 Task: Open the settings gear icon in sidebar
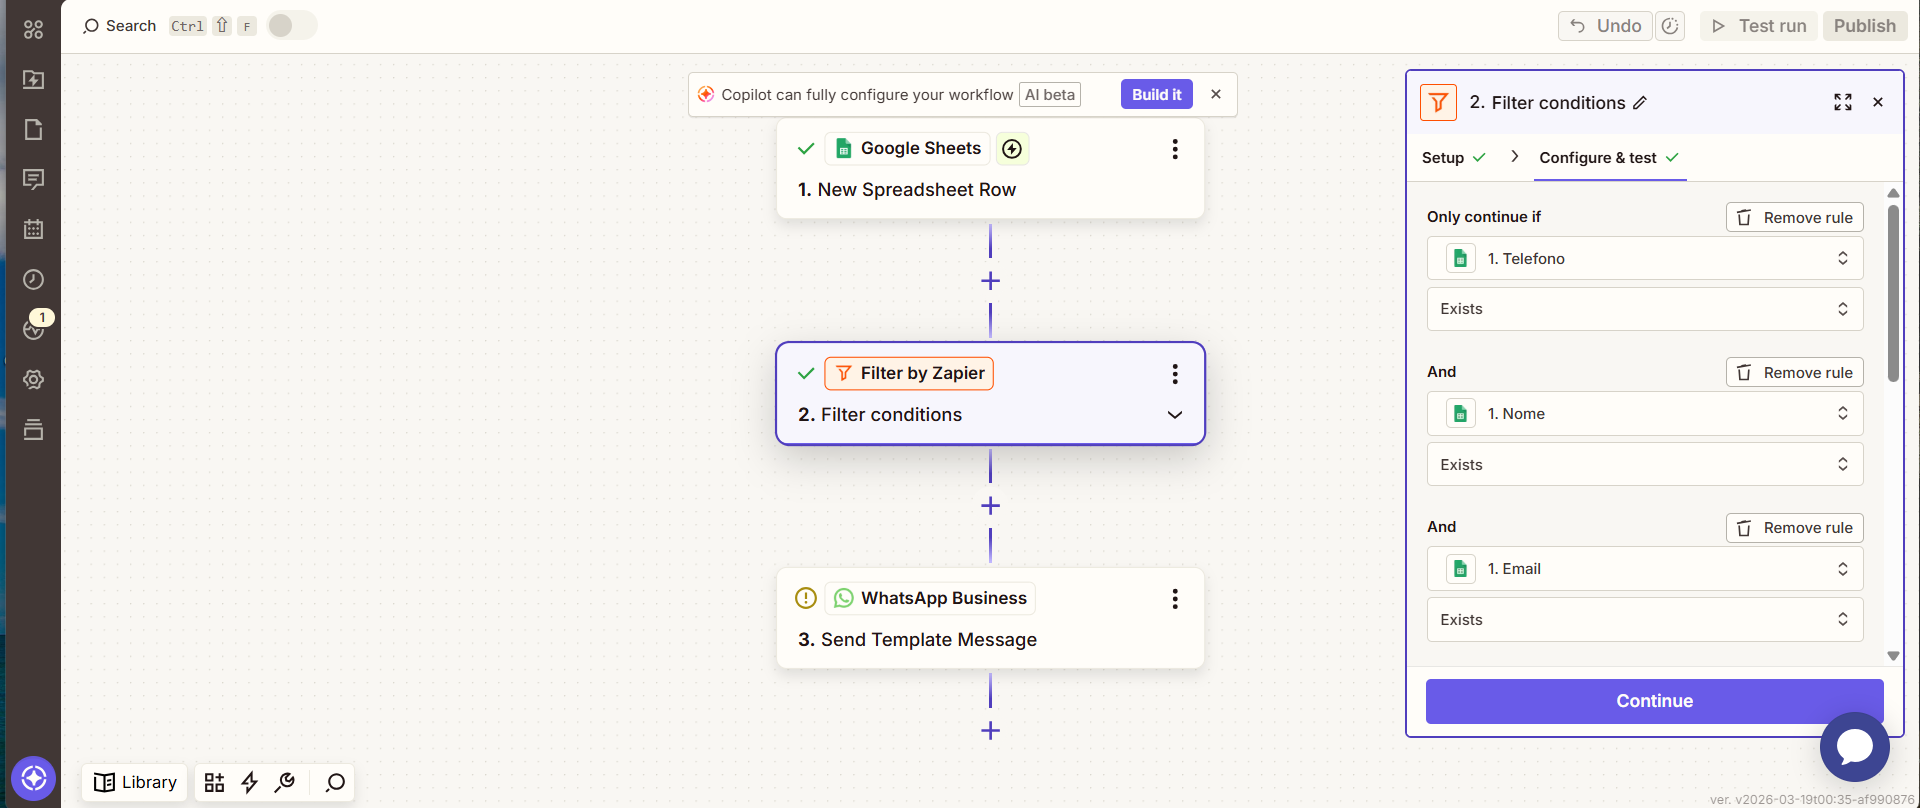33,380
